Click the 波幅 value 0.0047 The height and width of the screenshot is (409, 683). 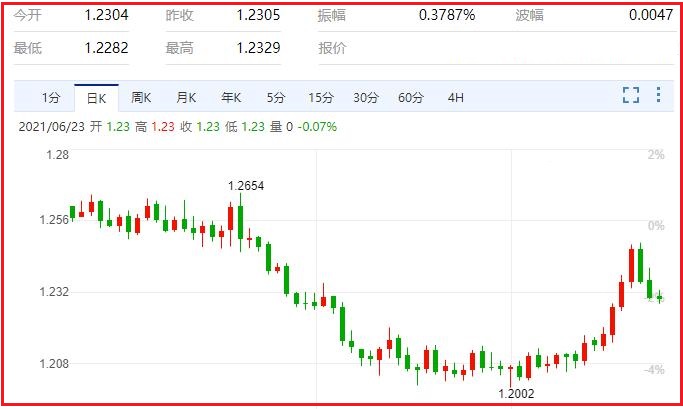coord(651,15)
